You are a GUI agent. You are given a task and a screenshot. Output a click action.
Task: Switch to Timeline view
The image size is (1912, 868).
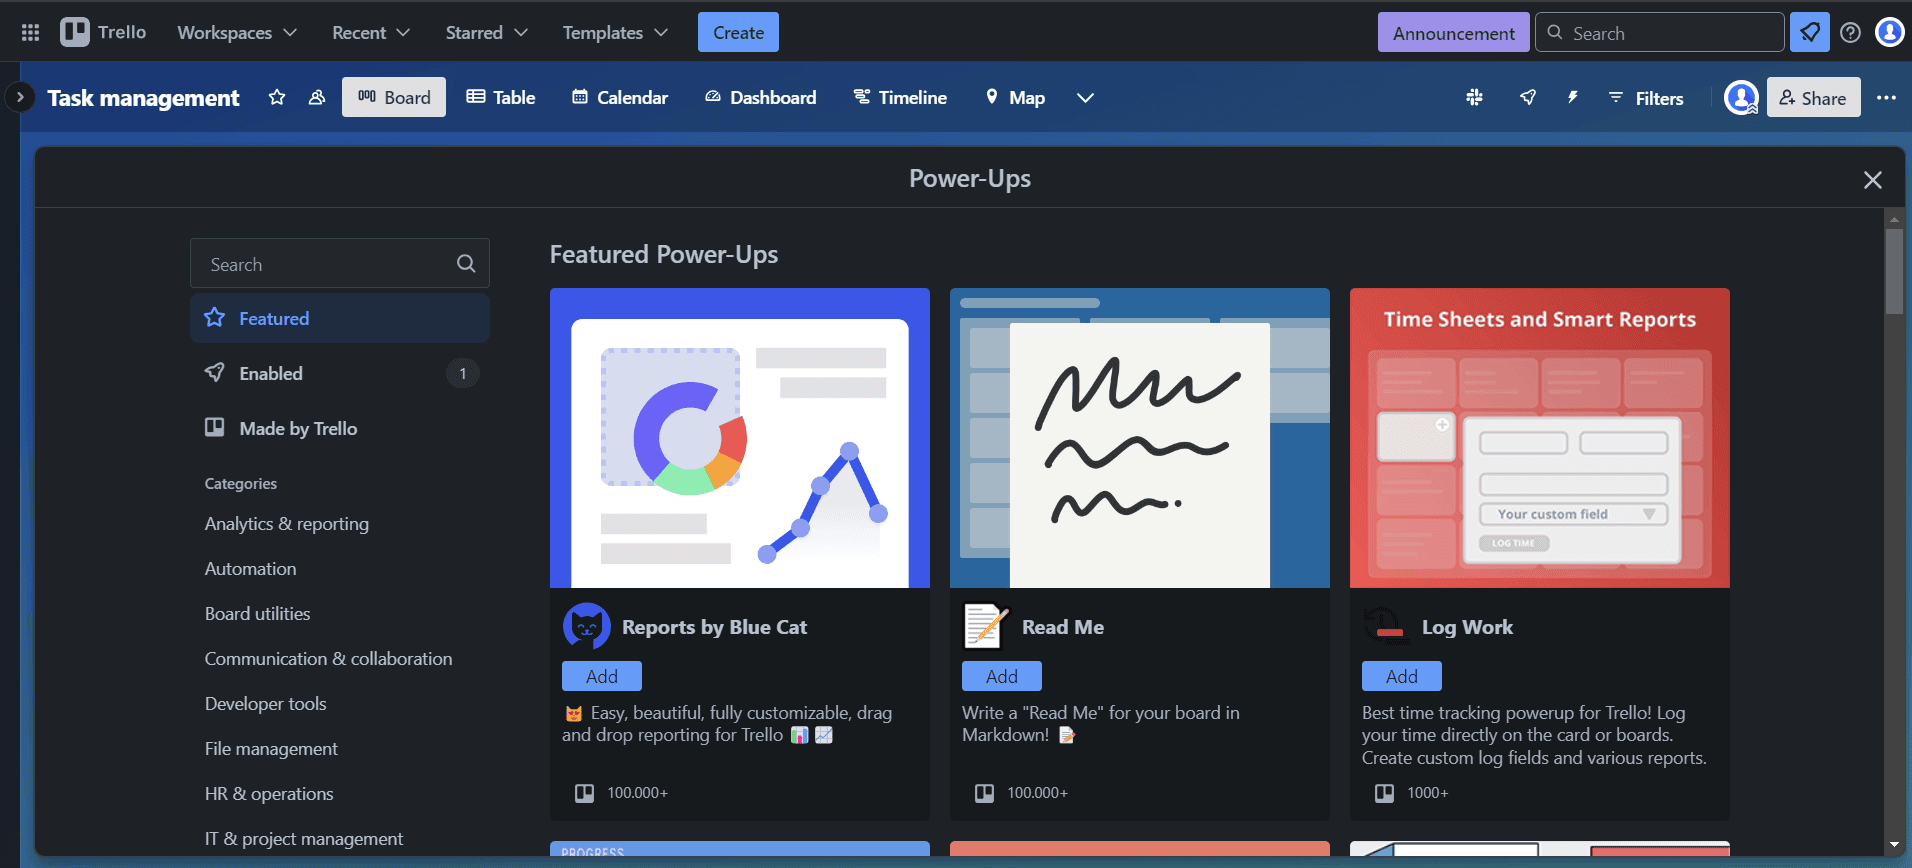[900, 97]
